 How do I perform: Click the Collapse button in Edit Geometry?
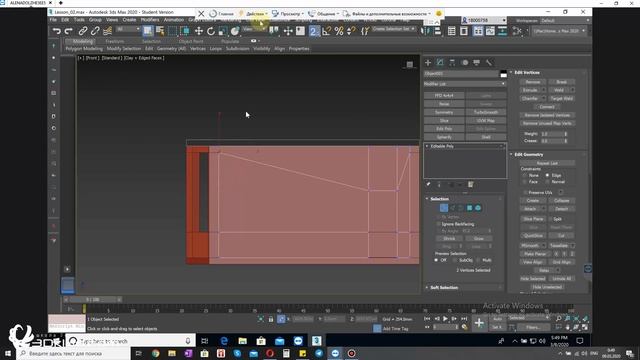(562, 200)
